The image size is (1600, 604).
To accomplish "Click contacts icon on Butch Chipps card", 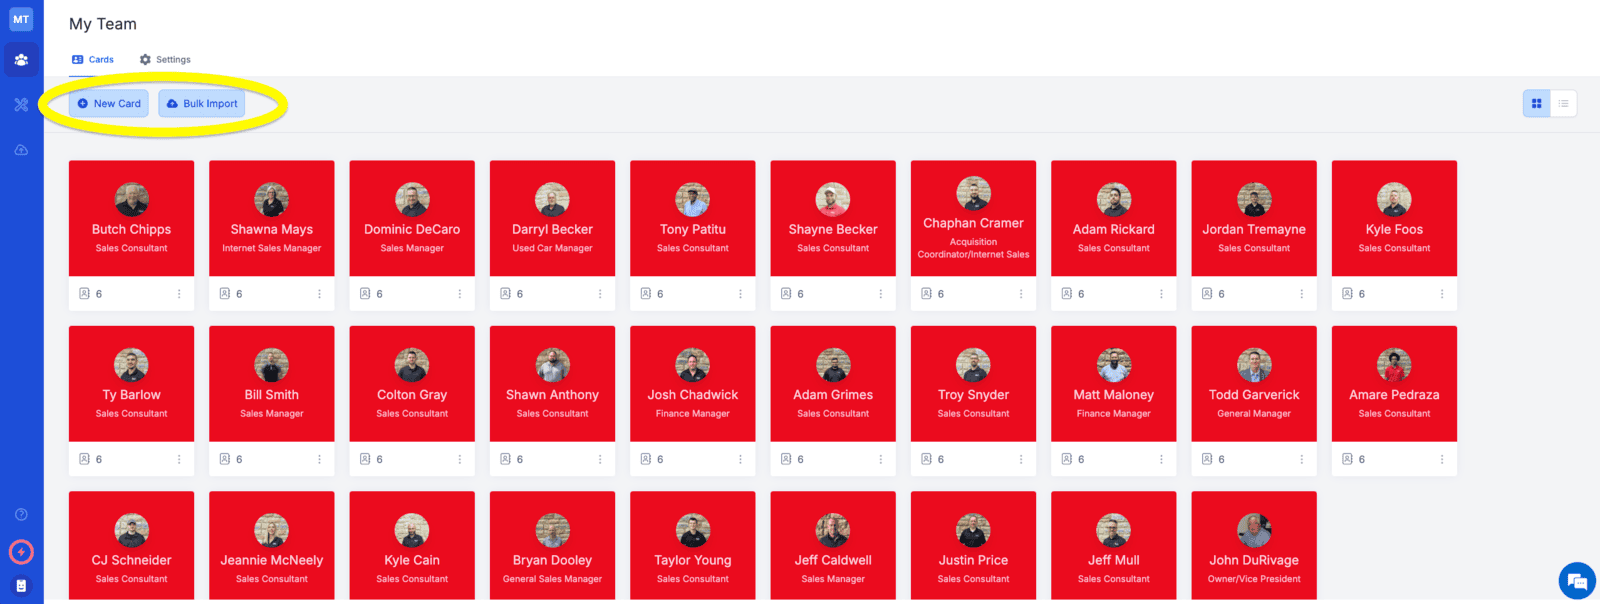I will point(85,294).
